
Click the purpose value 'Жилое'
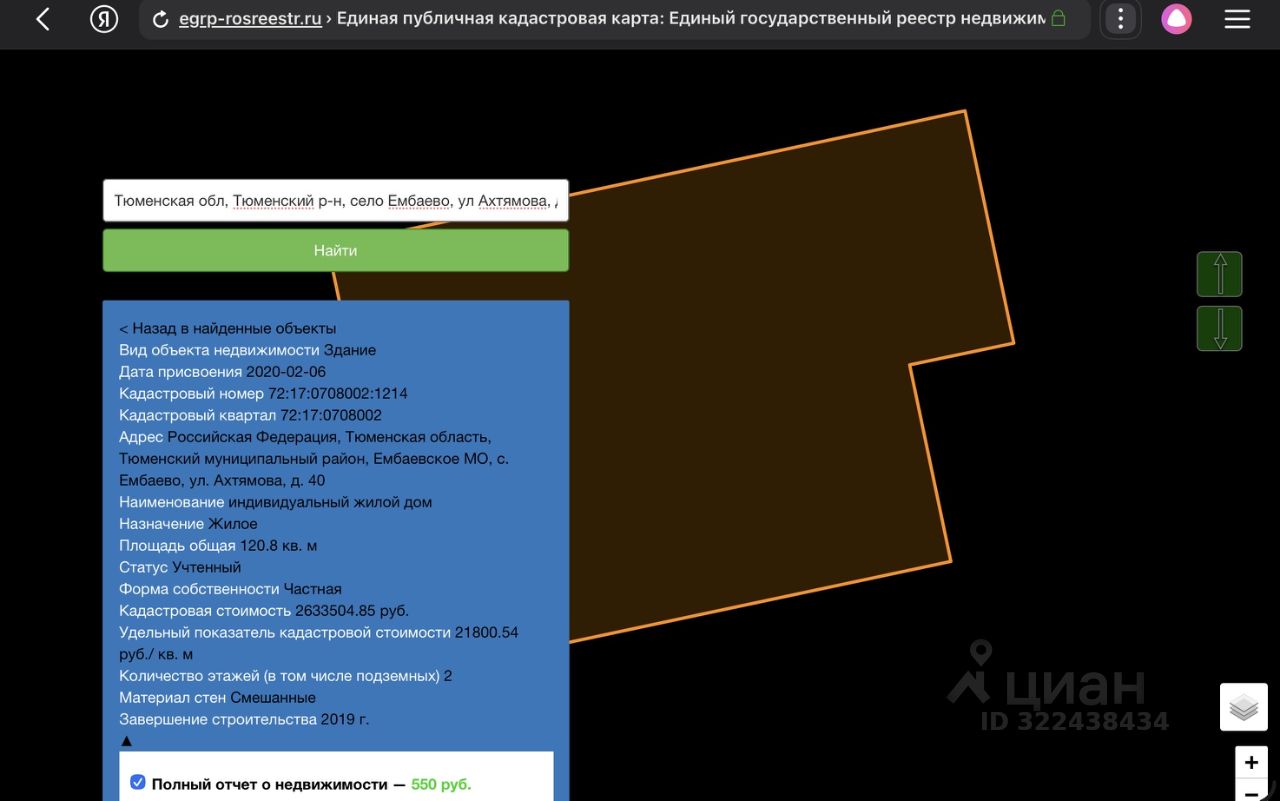[233, 524]
